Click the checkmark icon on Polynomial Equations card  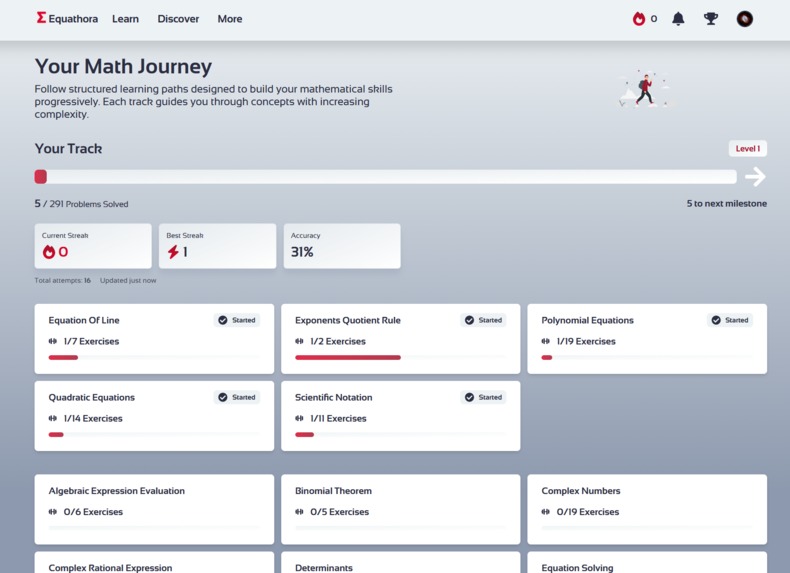(715, 320)
